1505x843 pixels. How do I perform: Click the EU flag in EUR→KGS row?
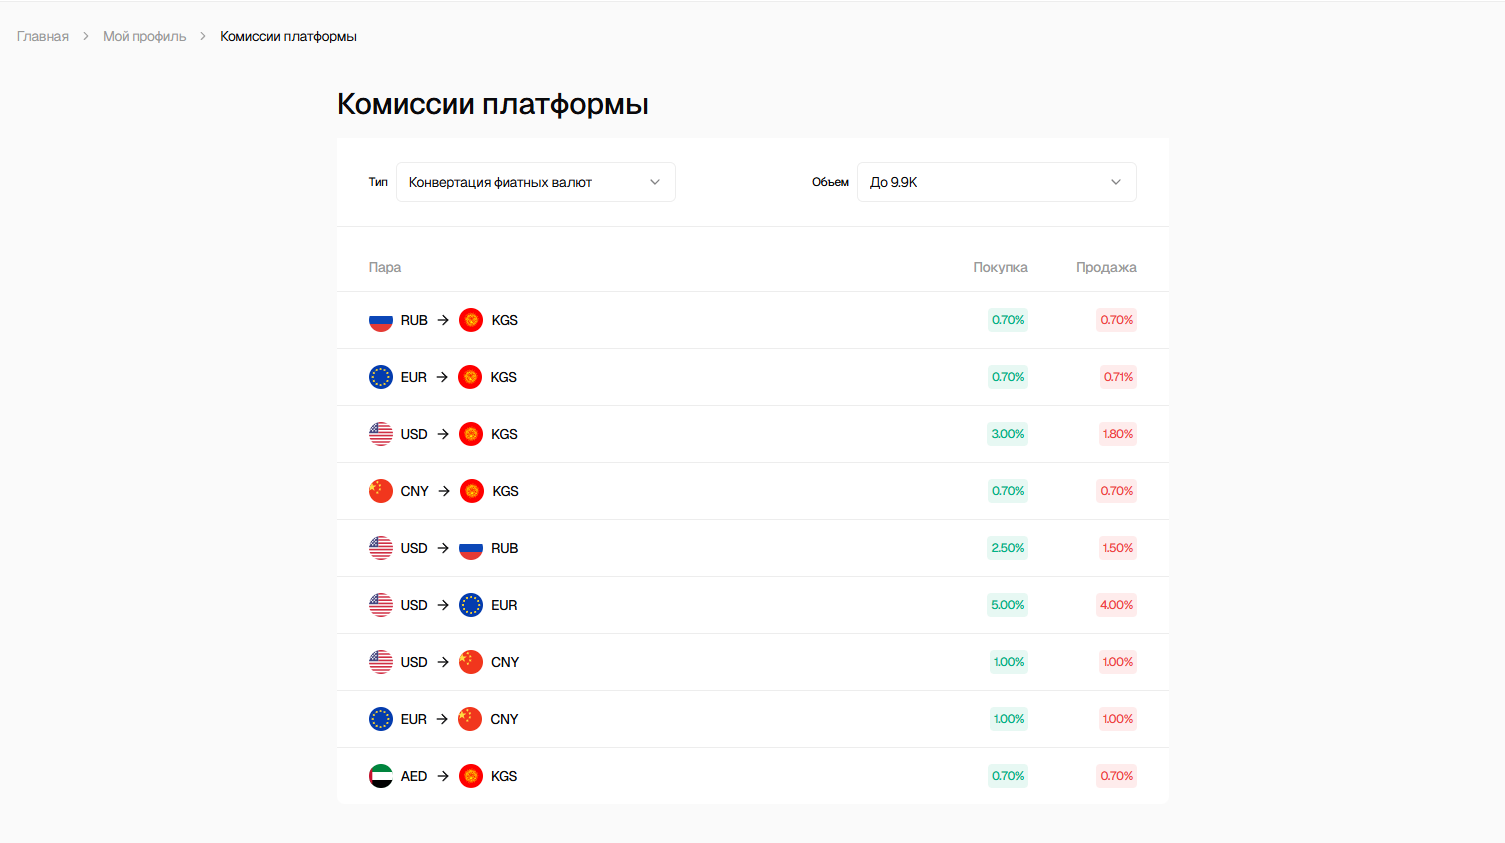coord(380,377)
